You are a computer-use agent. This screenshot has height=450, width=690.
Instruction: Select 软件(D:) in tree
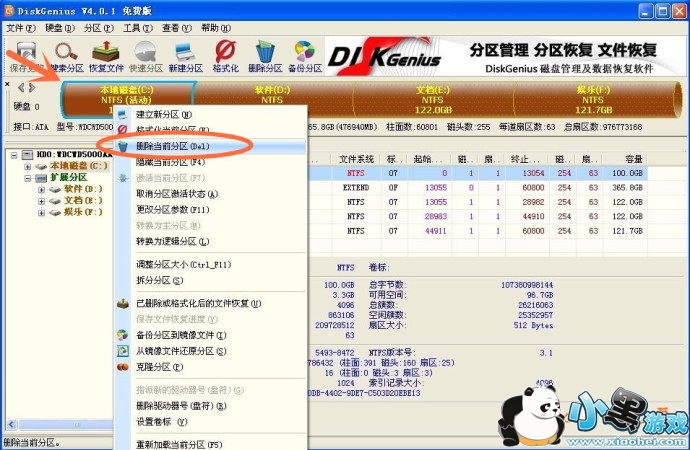coord(83,189)
